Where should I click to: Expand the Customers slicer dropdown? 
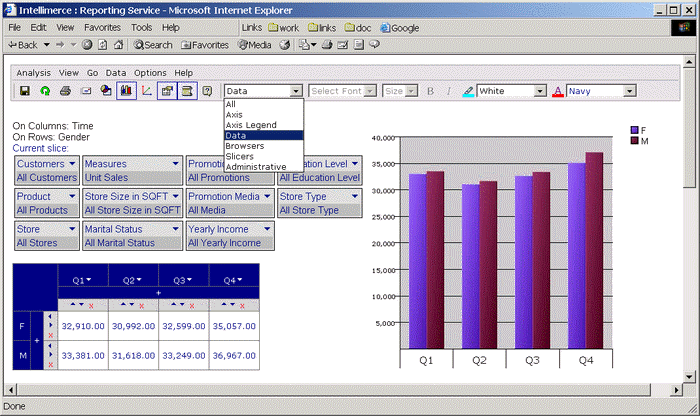pyautogui.click(x=72, y=164)
